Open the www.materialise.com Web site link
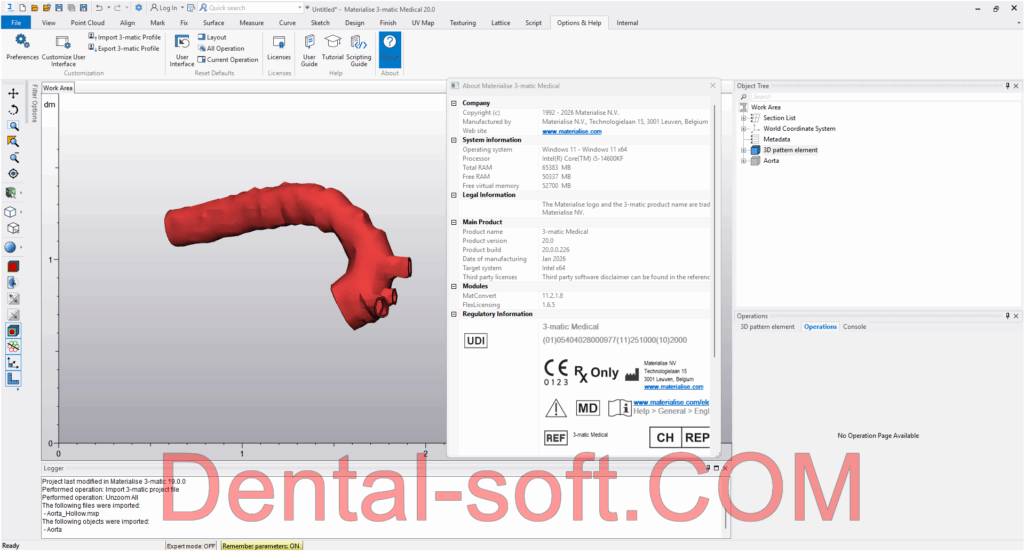 pyautogui.click(x=571, y=131)
